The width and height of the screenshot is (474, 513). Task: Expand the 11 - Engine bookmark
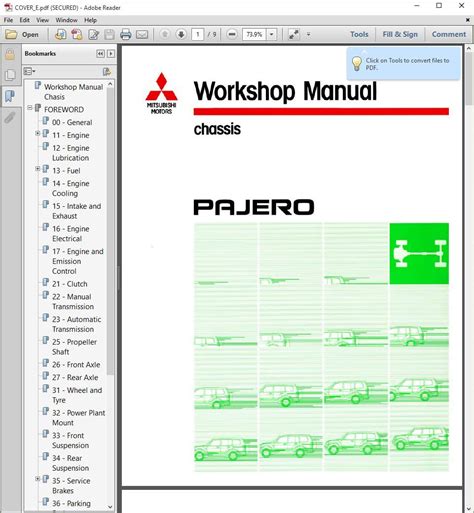pos(38,133)
